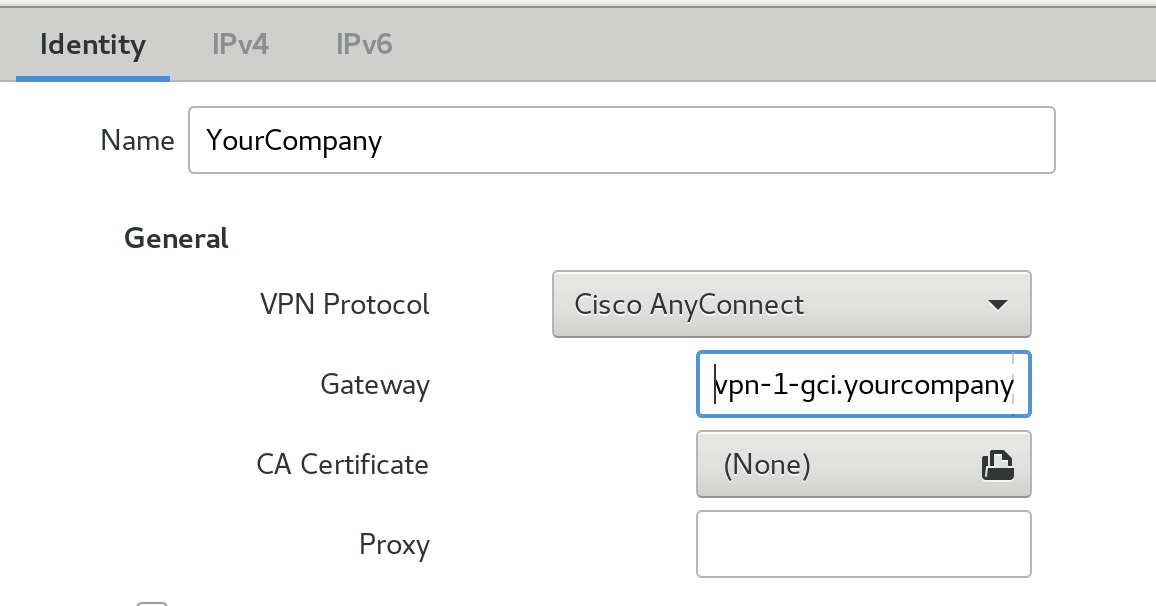Image resolution: width=1156 pixels, height=606 pixels.
Task: Click the General section heading
Action: coord(176,238)
